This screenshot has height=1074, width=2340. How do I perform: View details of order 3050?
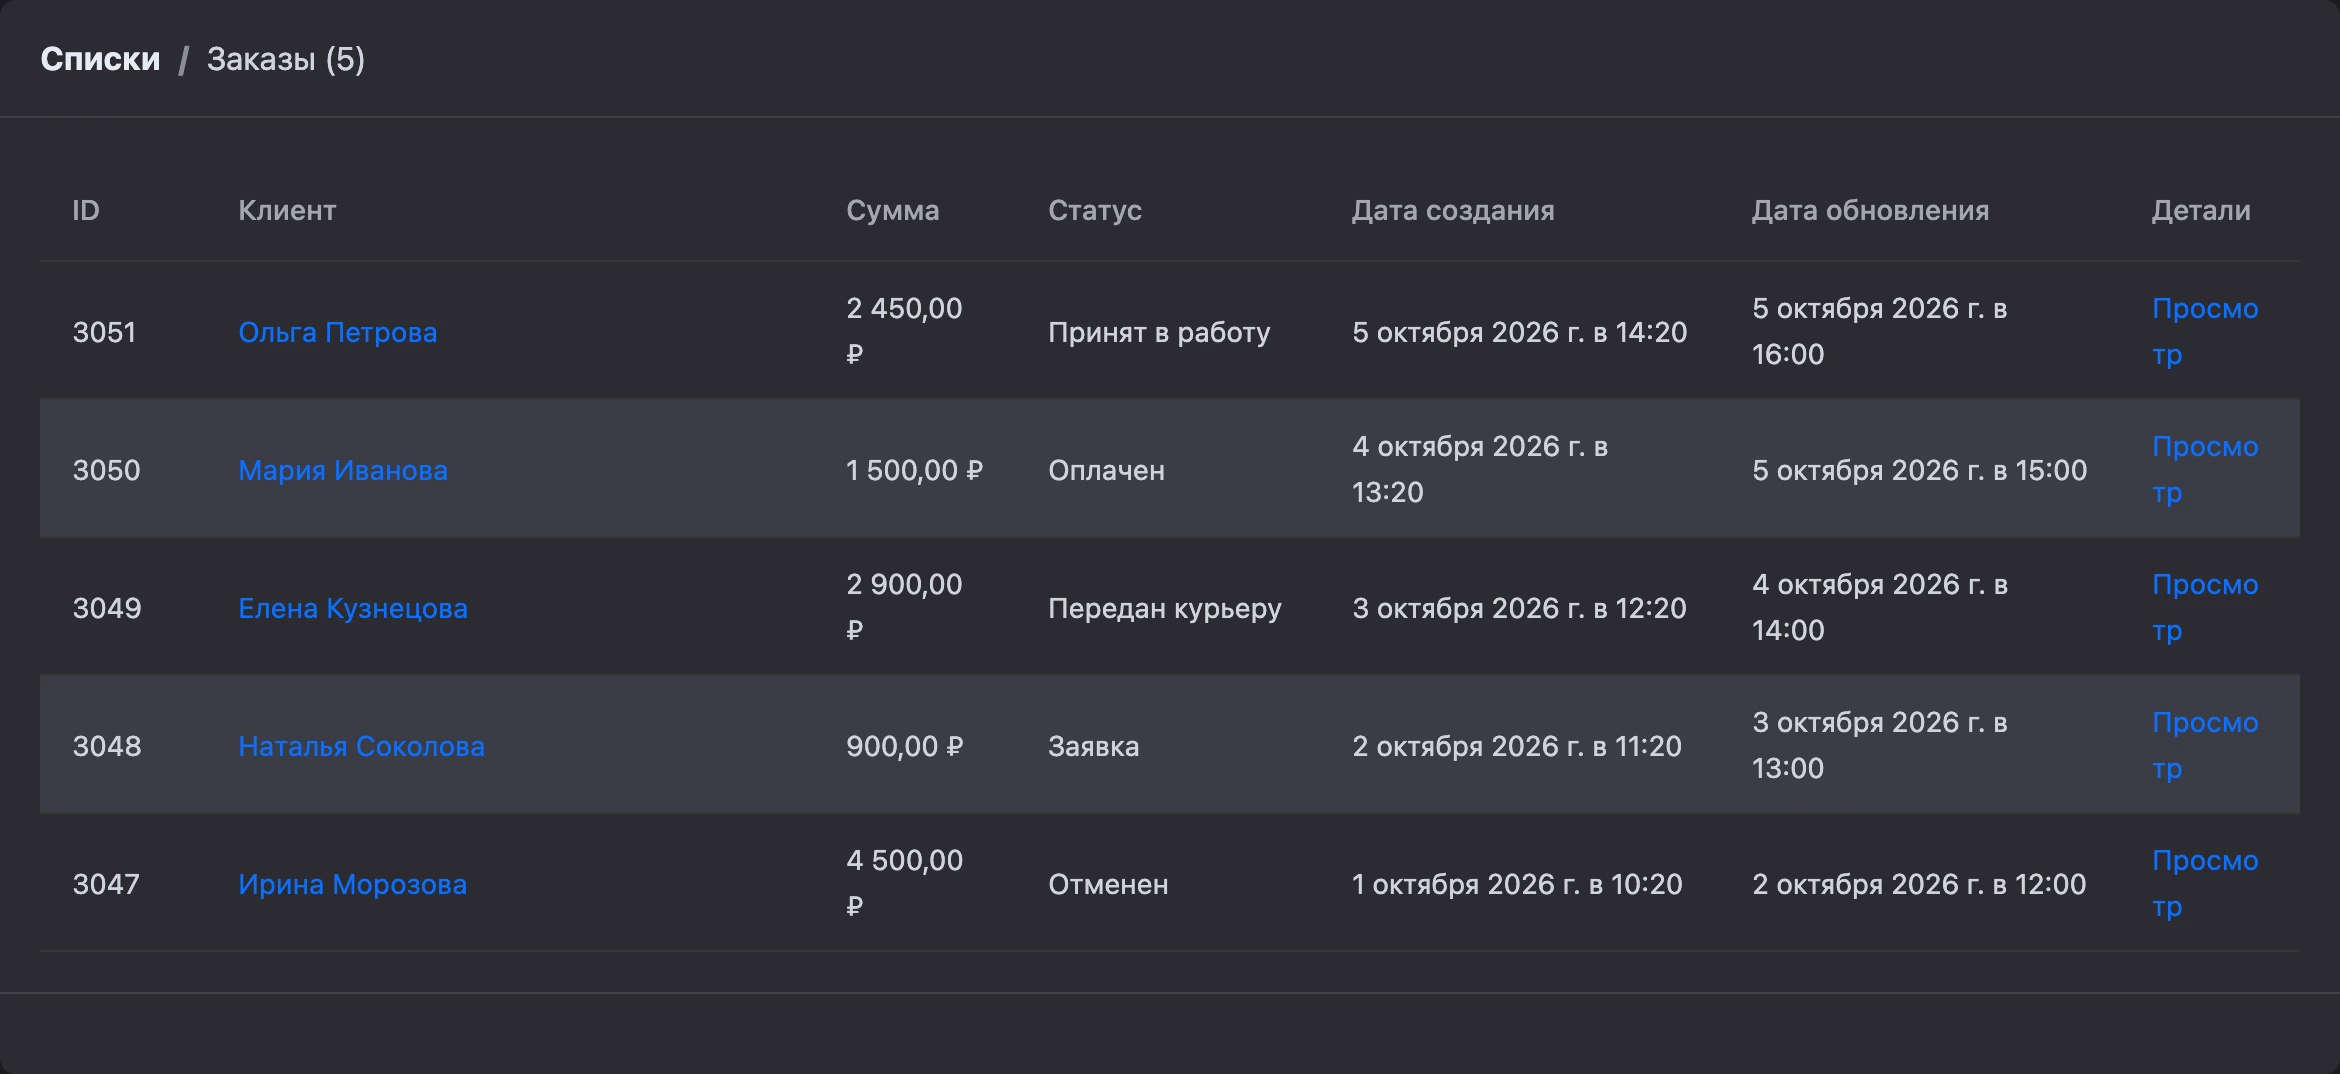click(x=2205, y=469)
